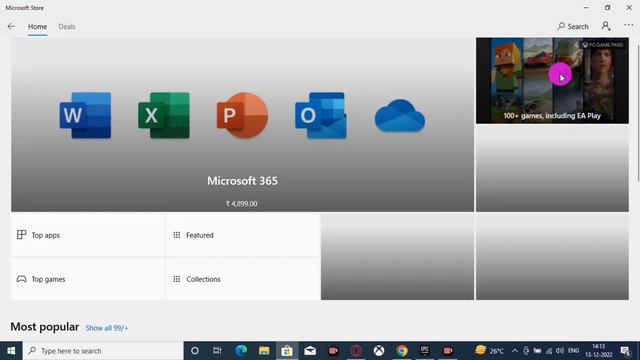This screenshot has height=360, width=640.
Task: Show hidden system tray icons
Action: [x=515, y=351]
